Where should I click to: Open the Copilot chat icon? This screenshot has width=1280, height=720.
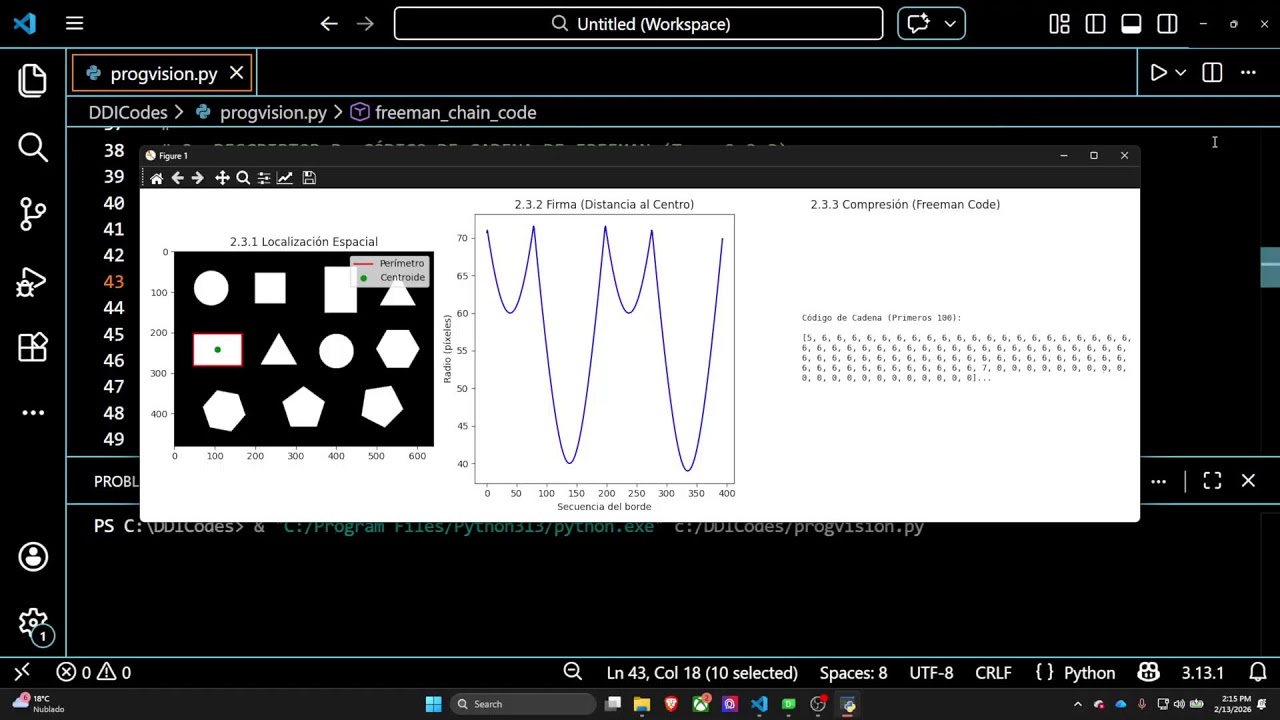(919, 23)
